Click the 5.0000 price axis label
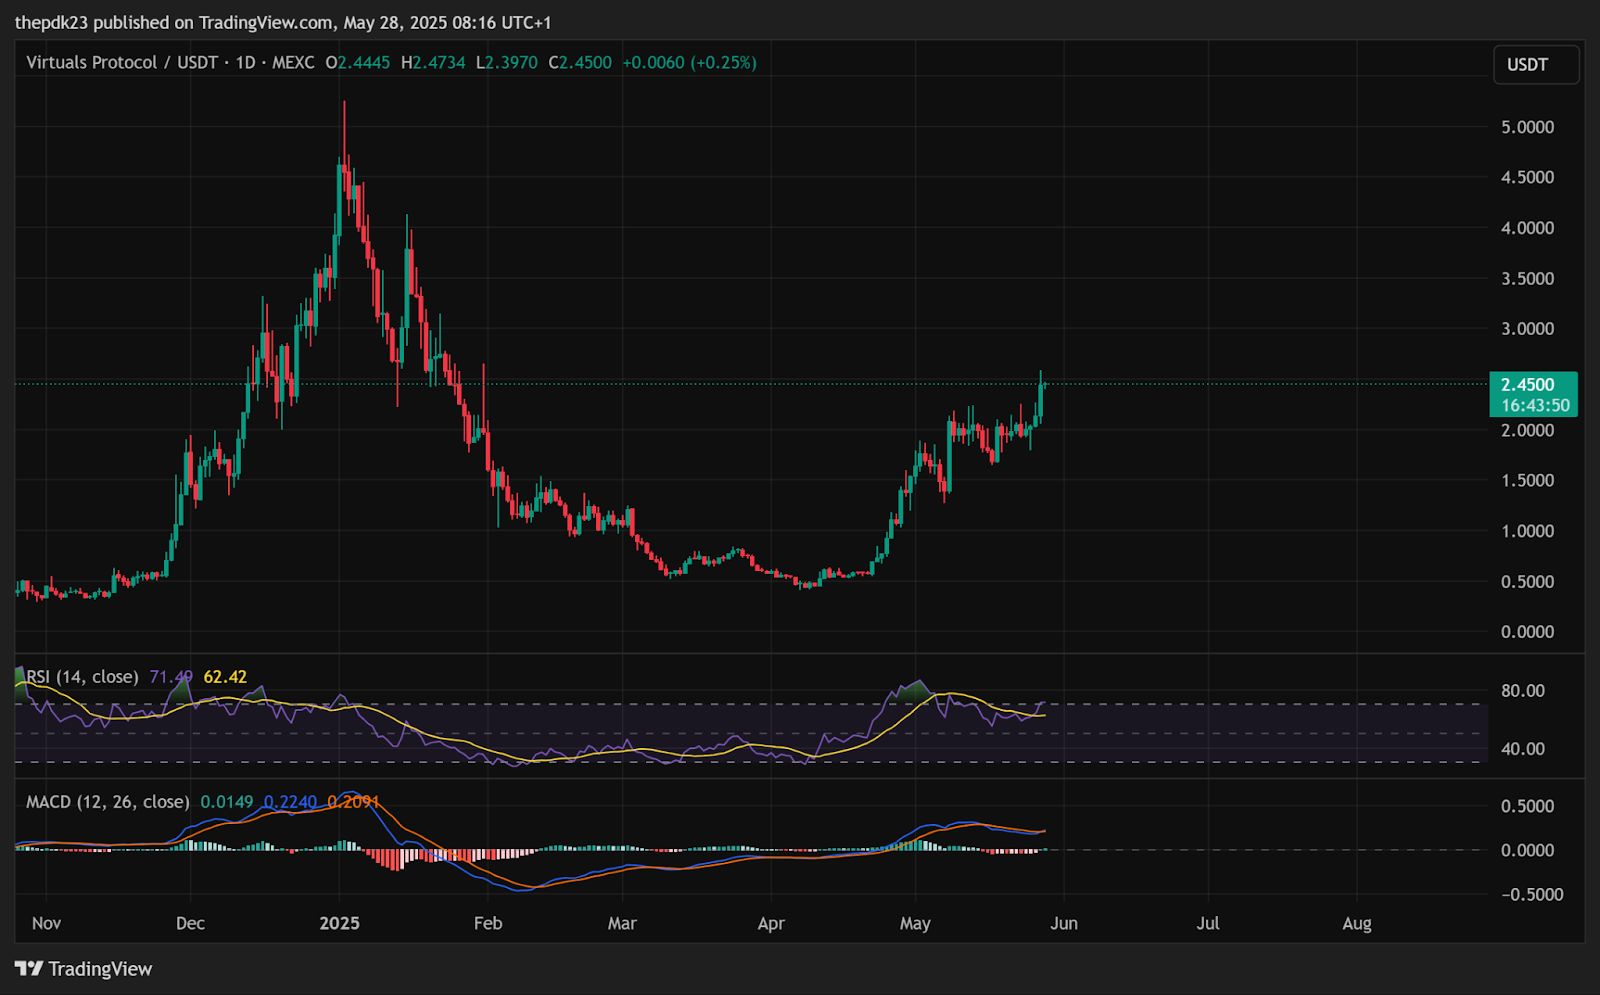The width and height of the screenshot is (1600, 995). coord(1527,127)
